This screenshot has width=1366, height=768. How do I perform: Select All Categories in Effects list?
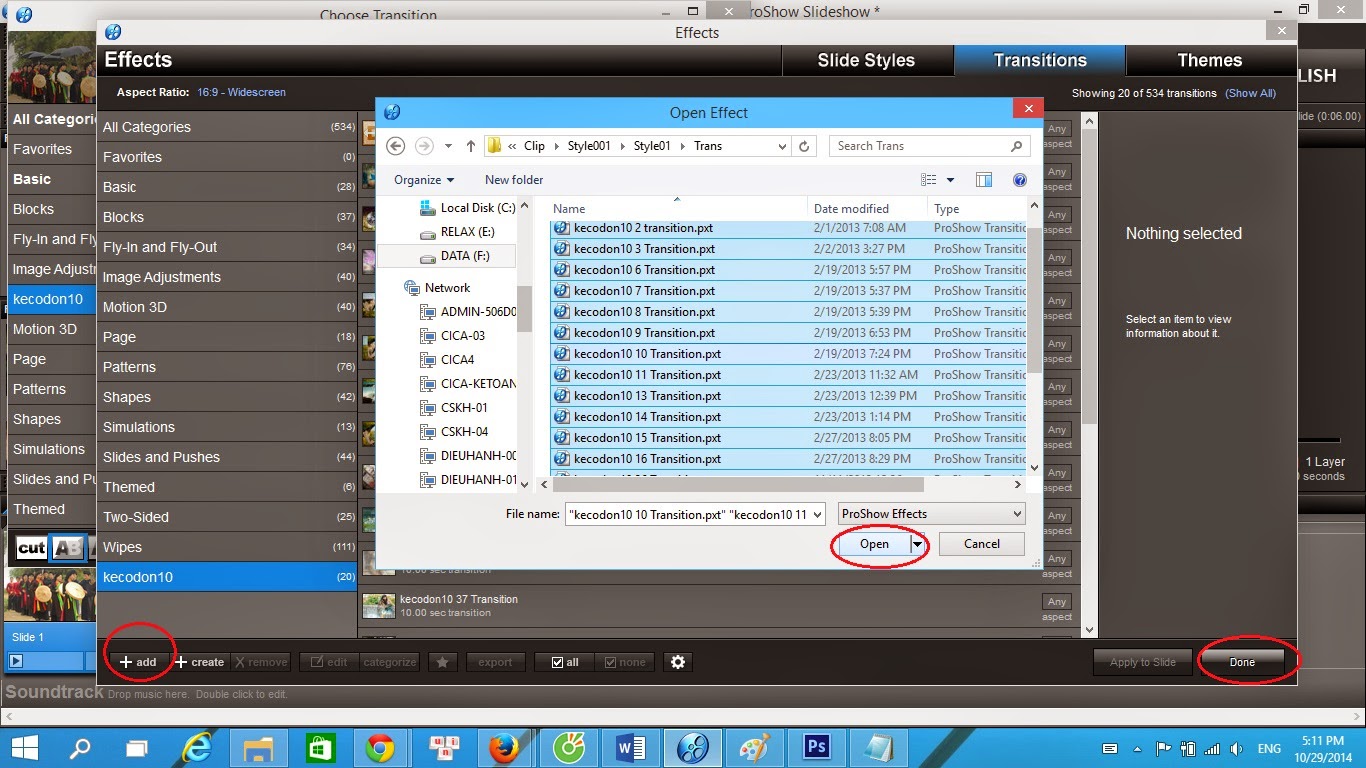coord(228,127)
